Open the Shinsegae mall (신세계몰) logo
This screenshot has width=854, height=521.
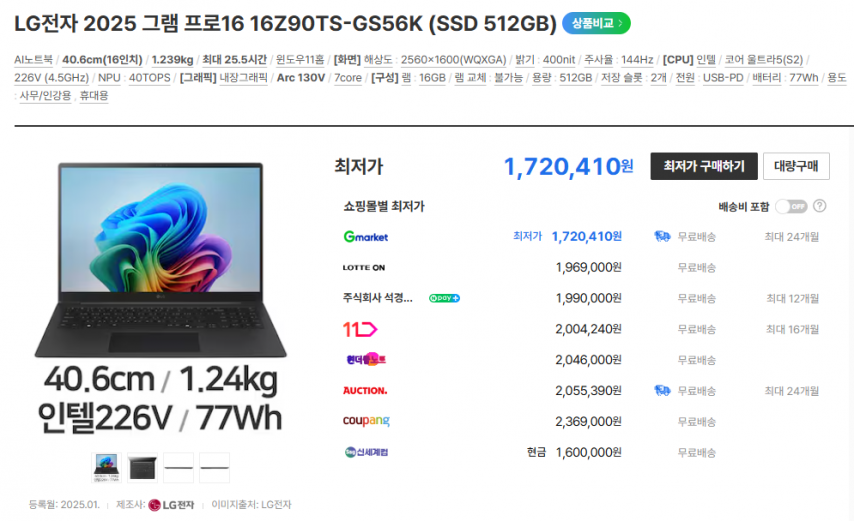[365, 452]
